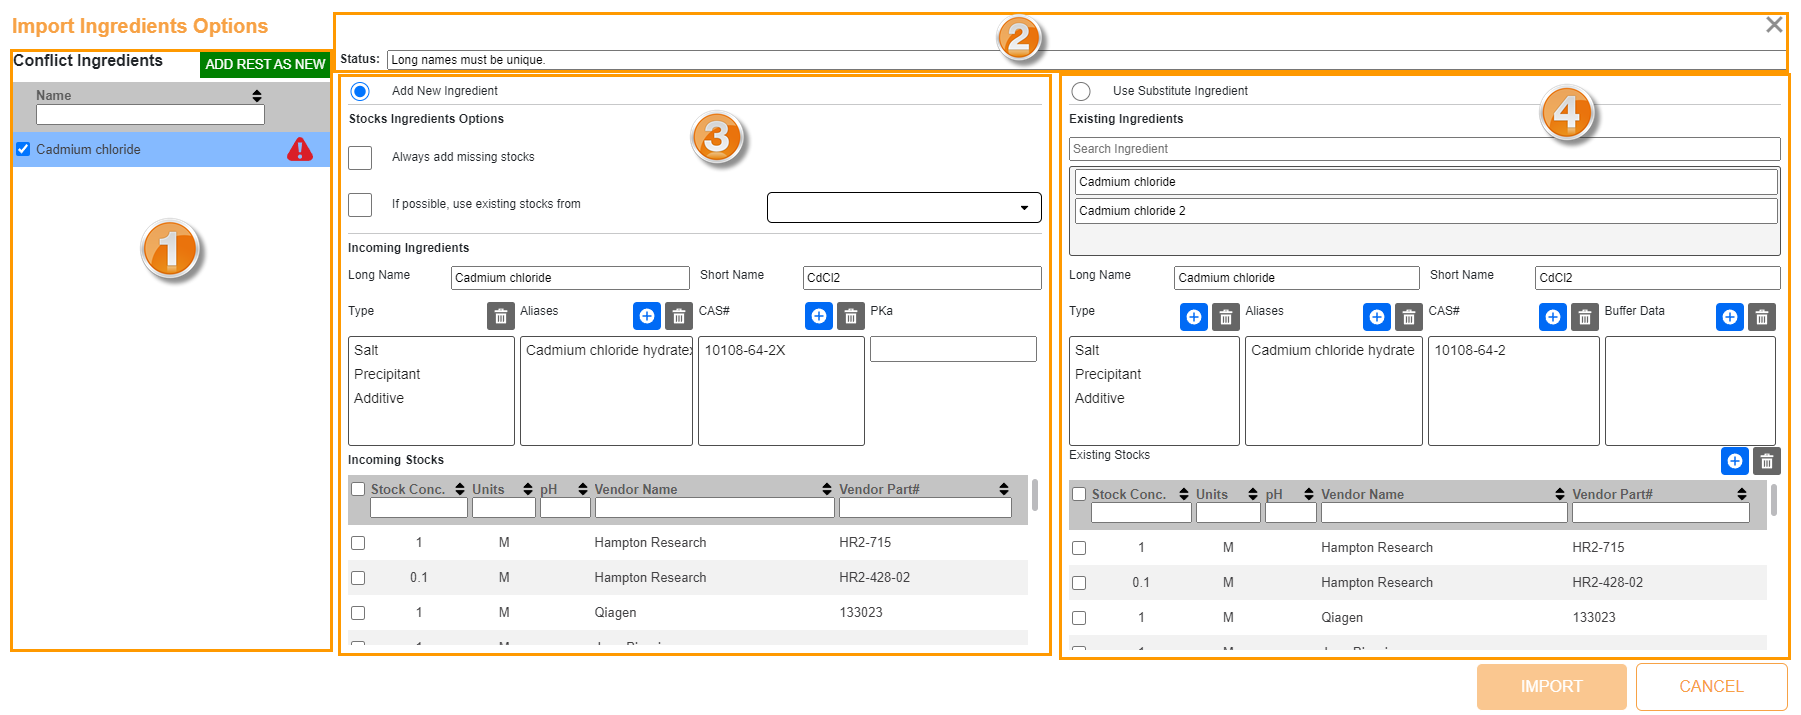Screen dimensions: 1801x715
Task: Uncheck the Cadmium chloride conflict ingredient
Action: (x=23, y=149)
